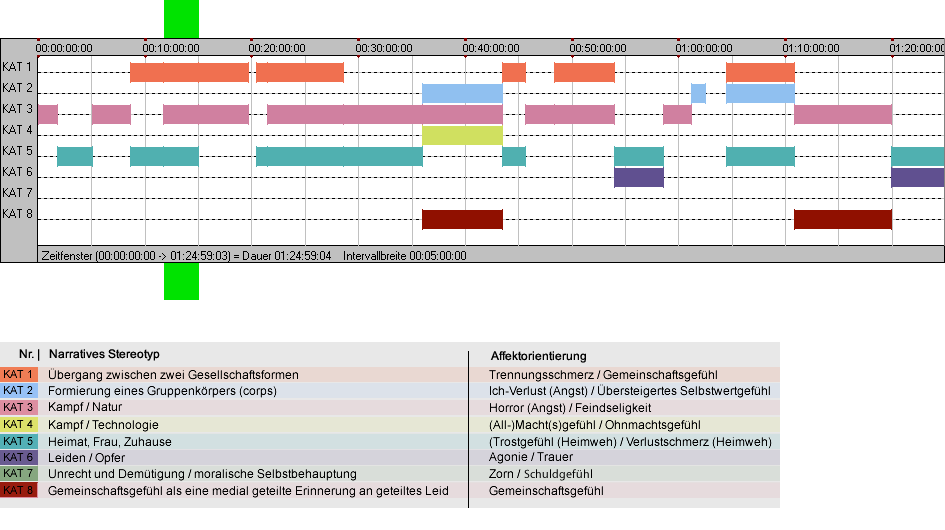
Task: Select light blue KAT 2 segment before 00:40:00:00
Action: pos(462,93)
